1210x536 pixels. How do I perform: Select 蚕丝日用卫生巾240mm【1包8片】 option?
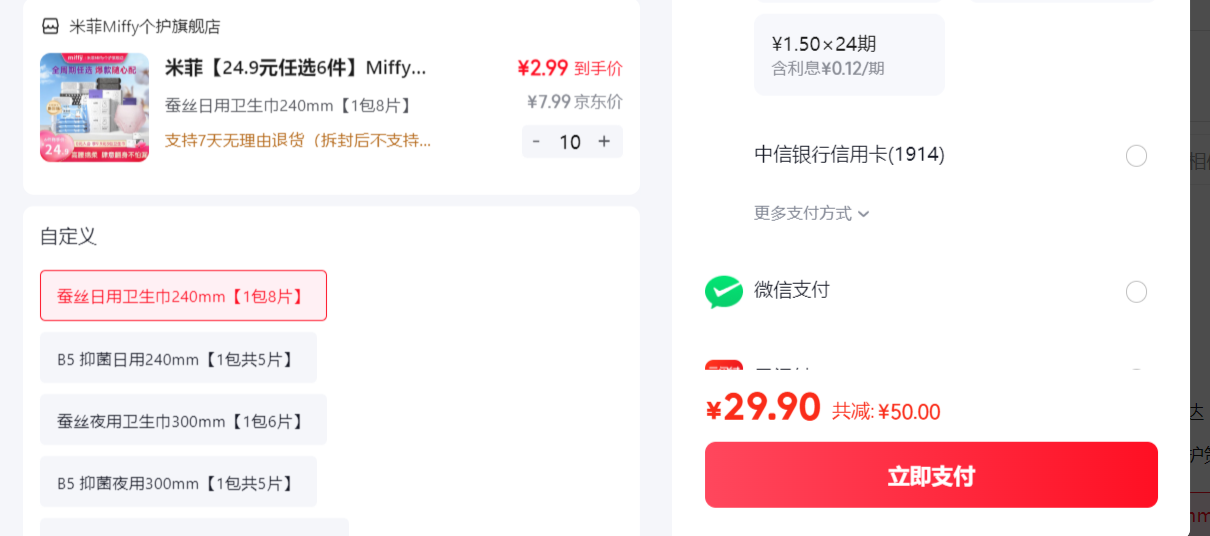point(183,296)
